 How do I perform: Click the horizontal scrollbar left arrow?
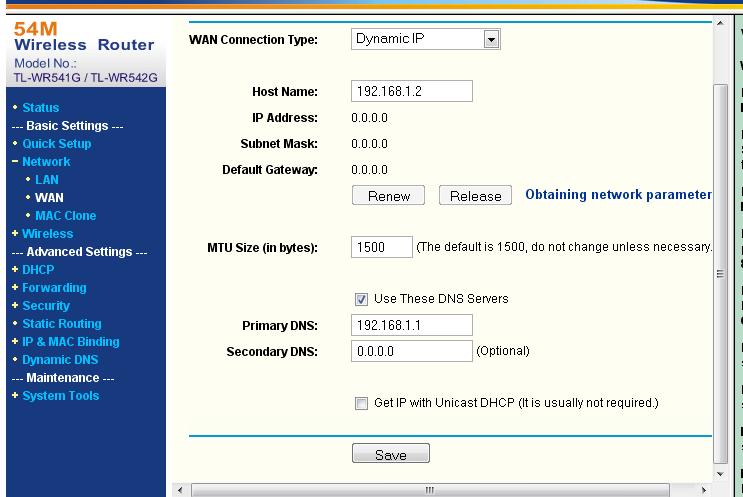tap(180, 490)
